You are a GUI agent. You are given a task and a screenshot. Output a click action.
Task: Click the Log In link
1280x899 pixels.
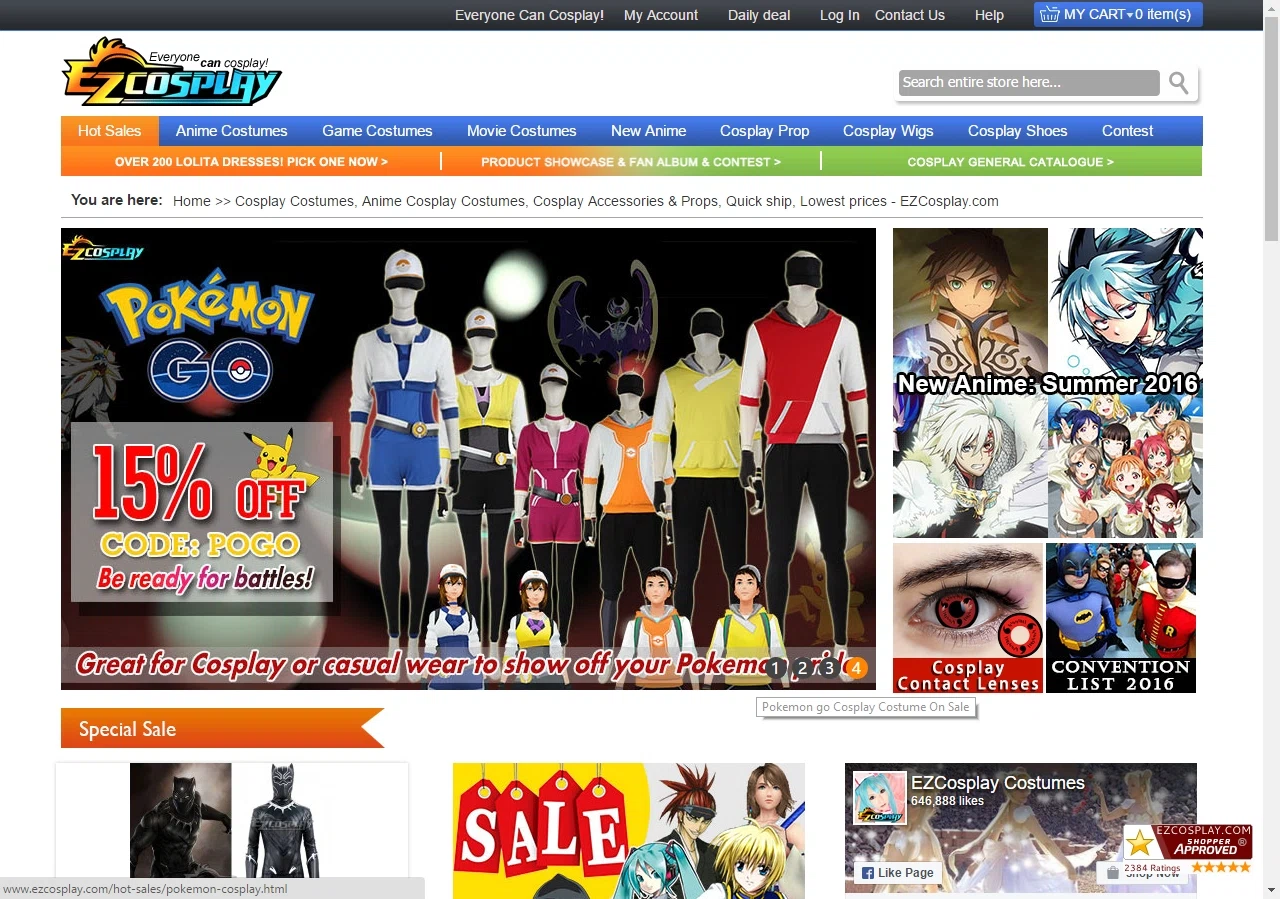839,15
